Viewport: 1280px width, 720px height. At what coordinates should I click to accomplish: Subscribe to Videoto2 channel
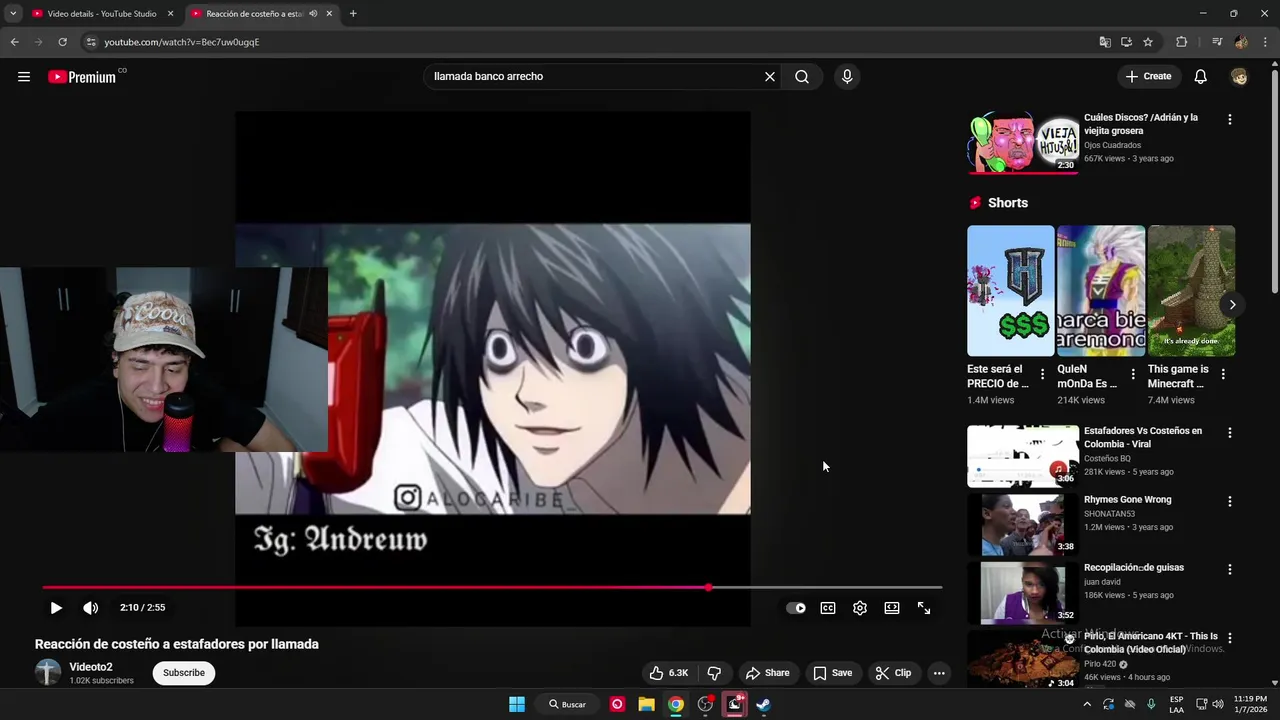point(184,673)
